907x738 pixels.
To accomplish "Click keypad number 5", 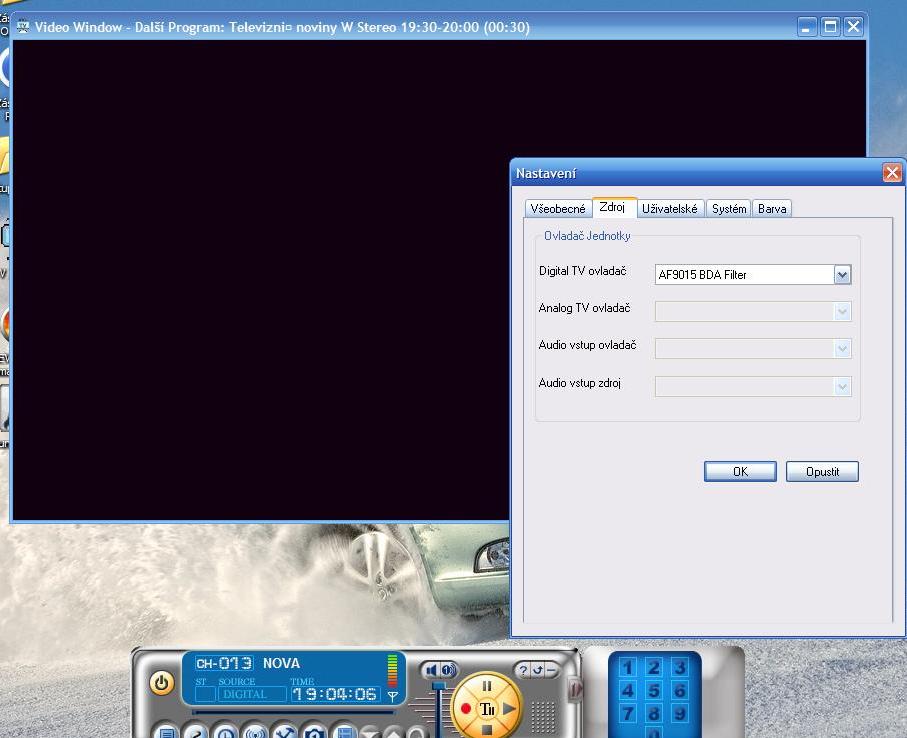I will point(654,691).
